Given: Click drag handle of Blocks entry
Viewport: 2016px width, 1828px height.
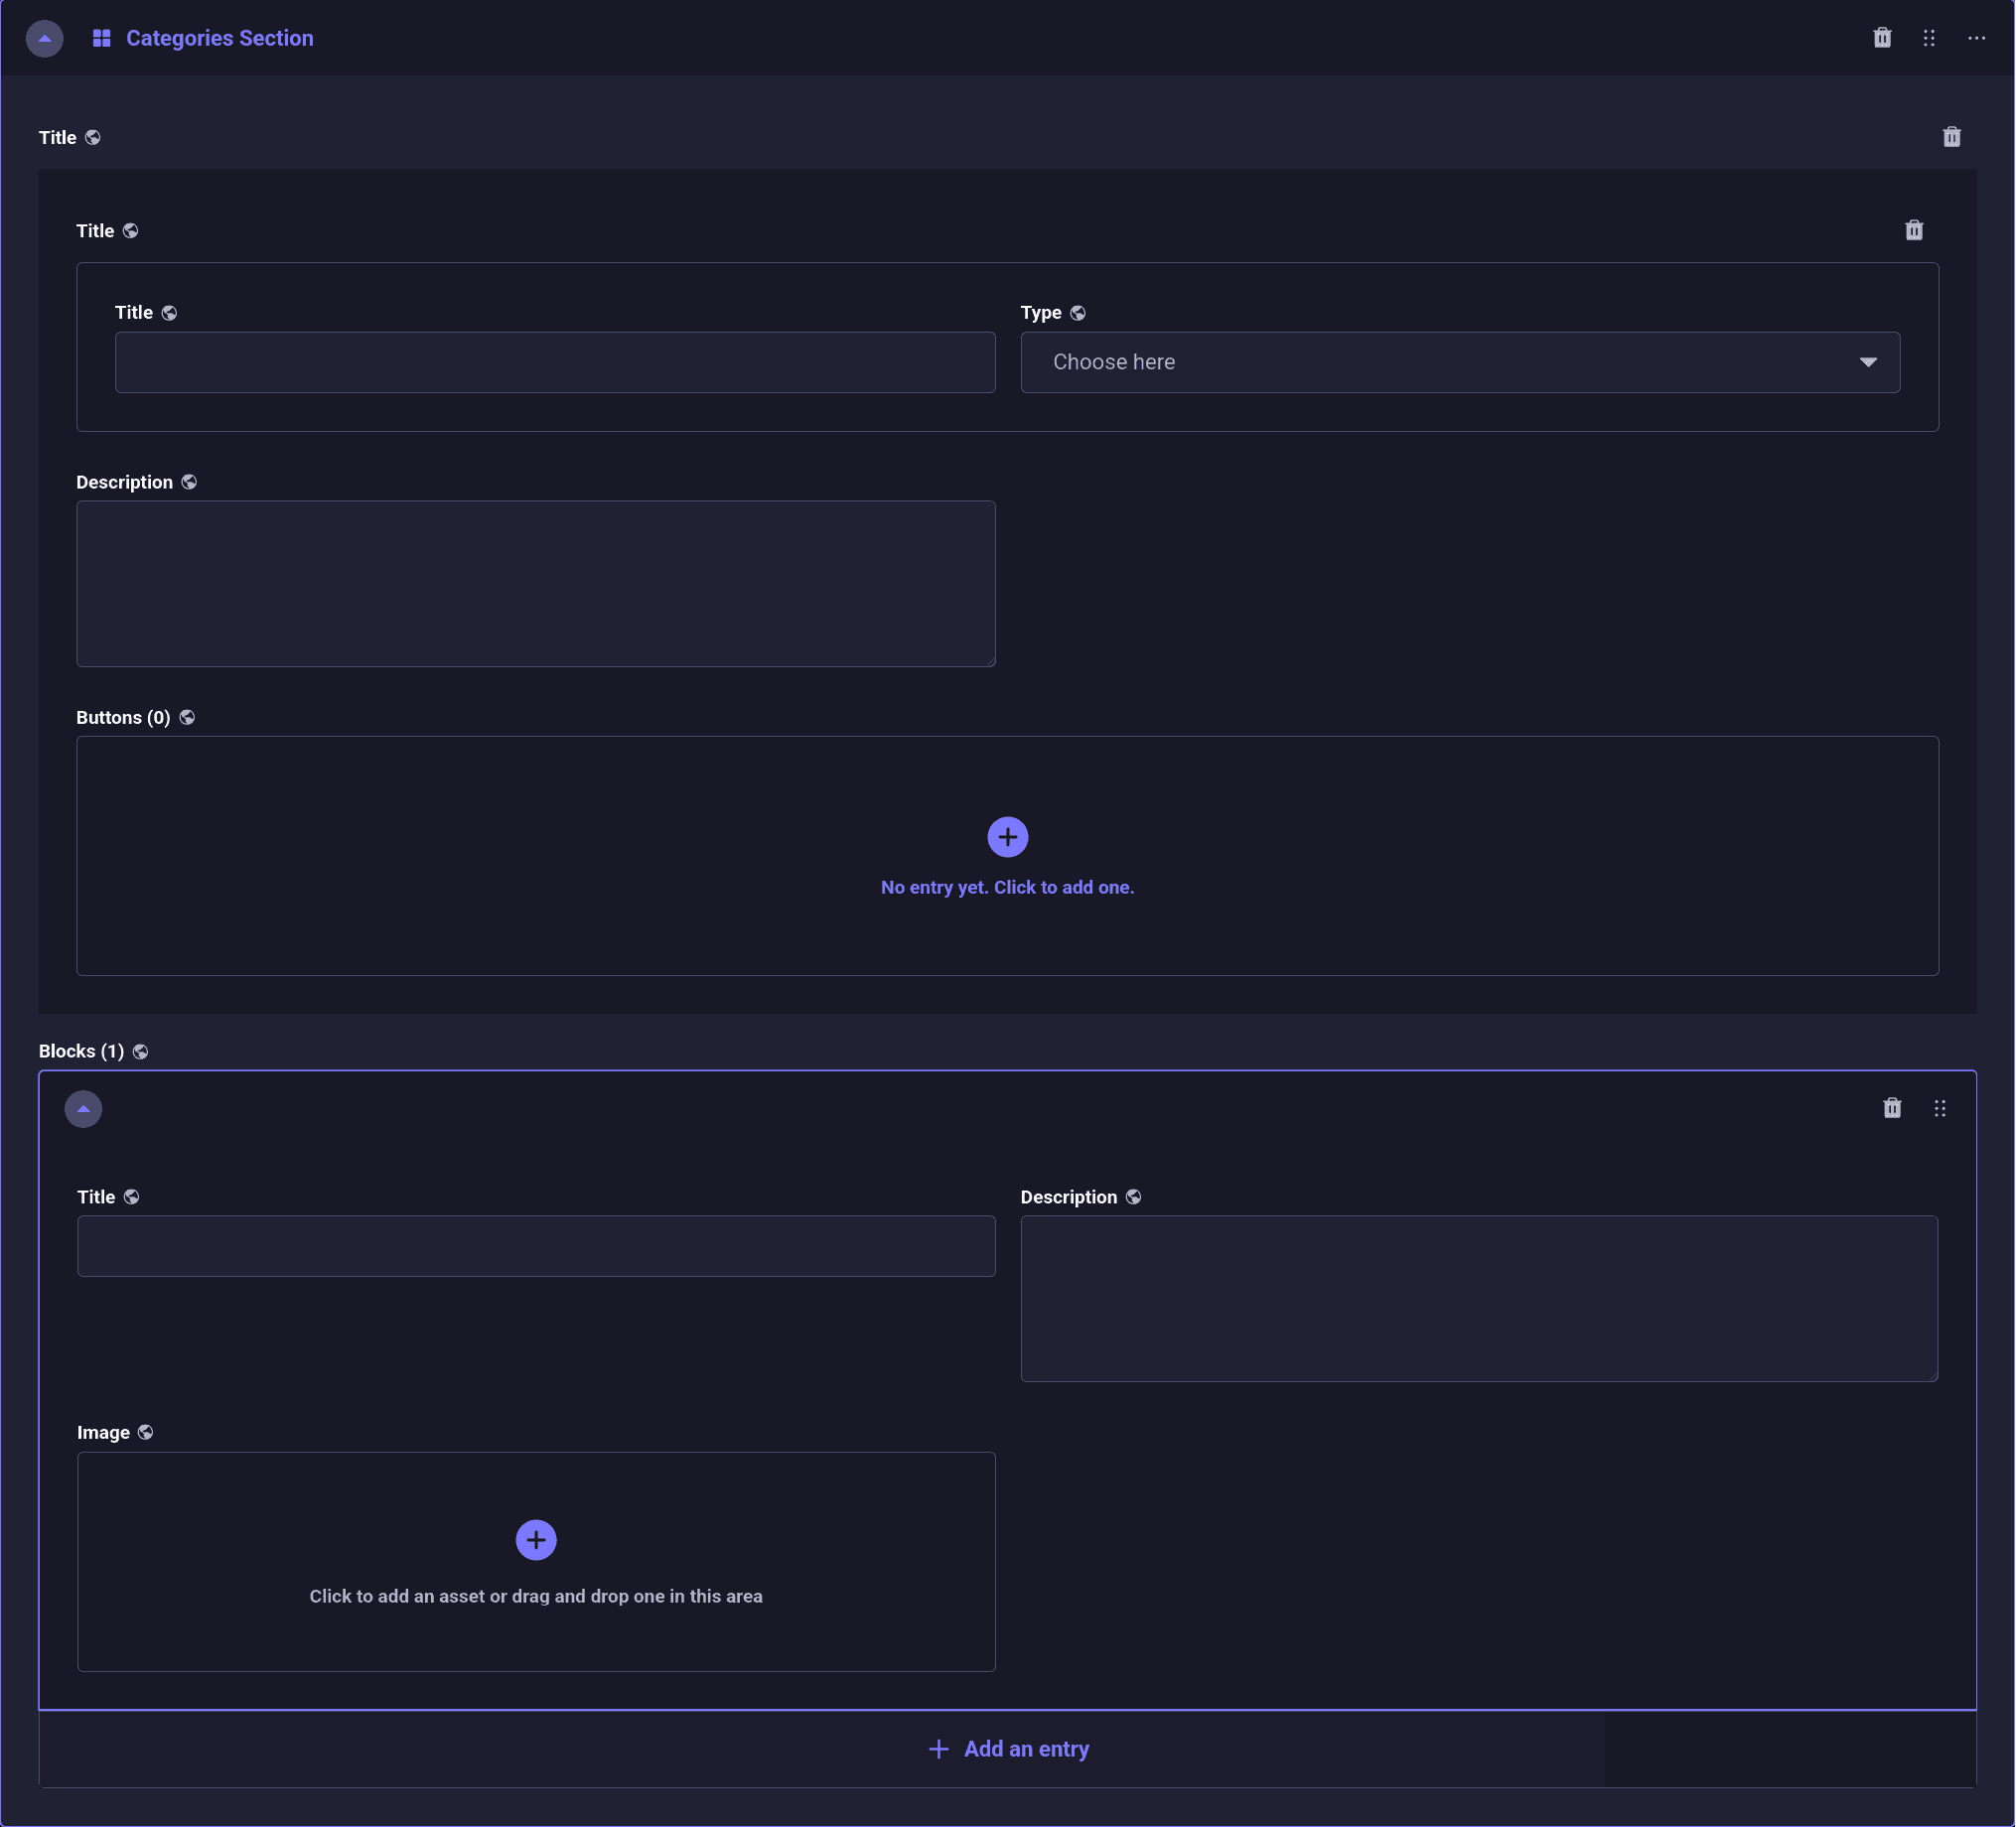Looking at the screenshot, I should pos(1939,1108).
